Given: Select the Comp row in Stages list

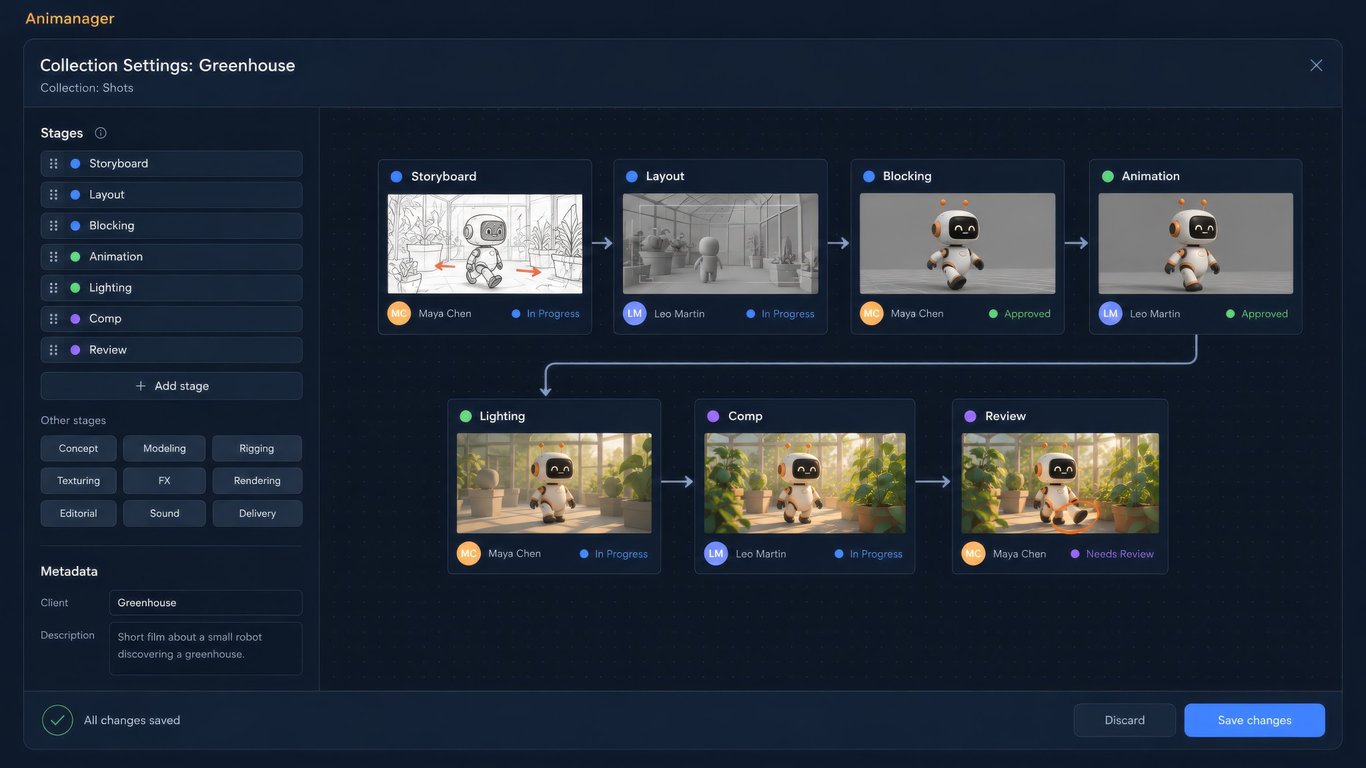Looking at the screenshot, I should point(171,319).
